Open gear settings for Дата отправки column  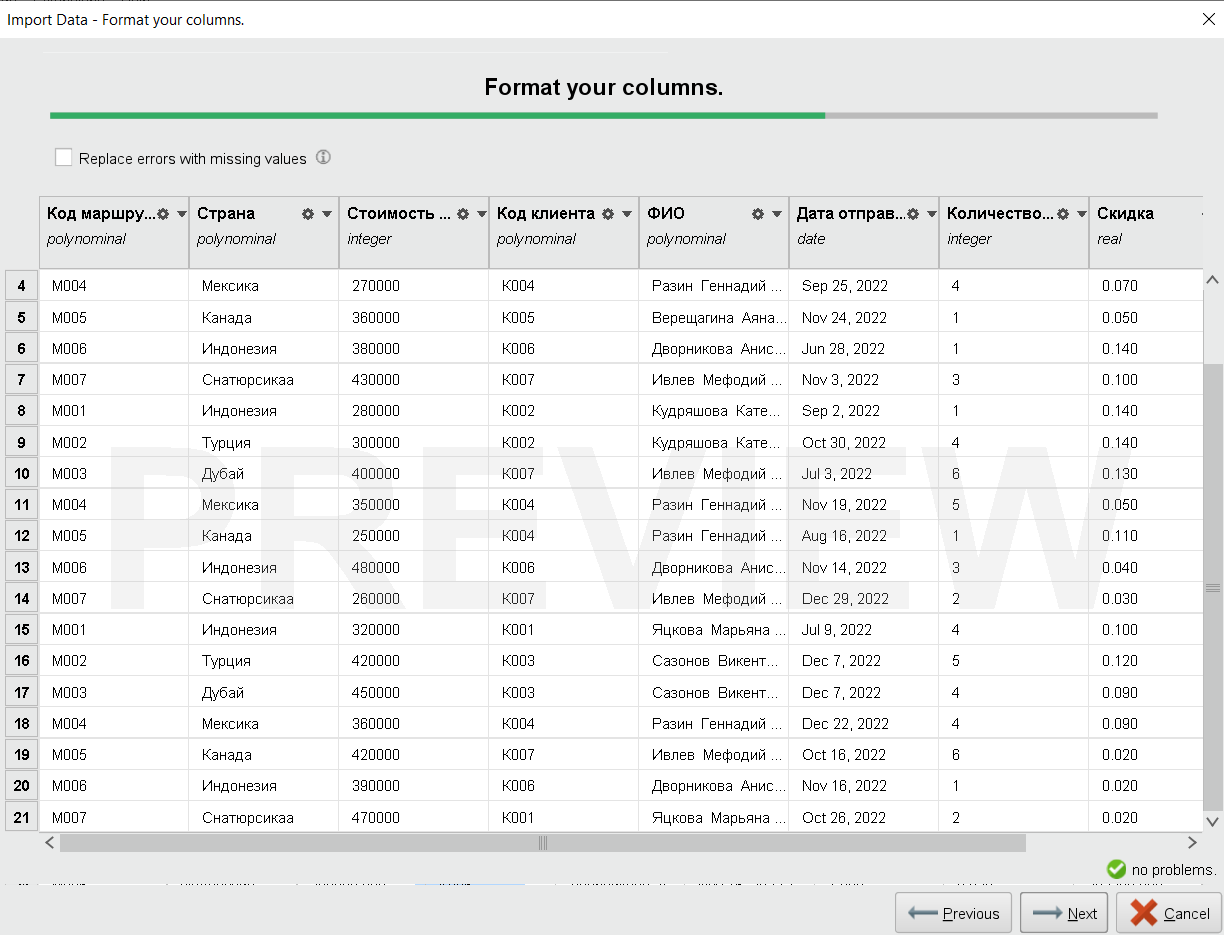click(x=913, y=214)
